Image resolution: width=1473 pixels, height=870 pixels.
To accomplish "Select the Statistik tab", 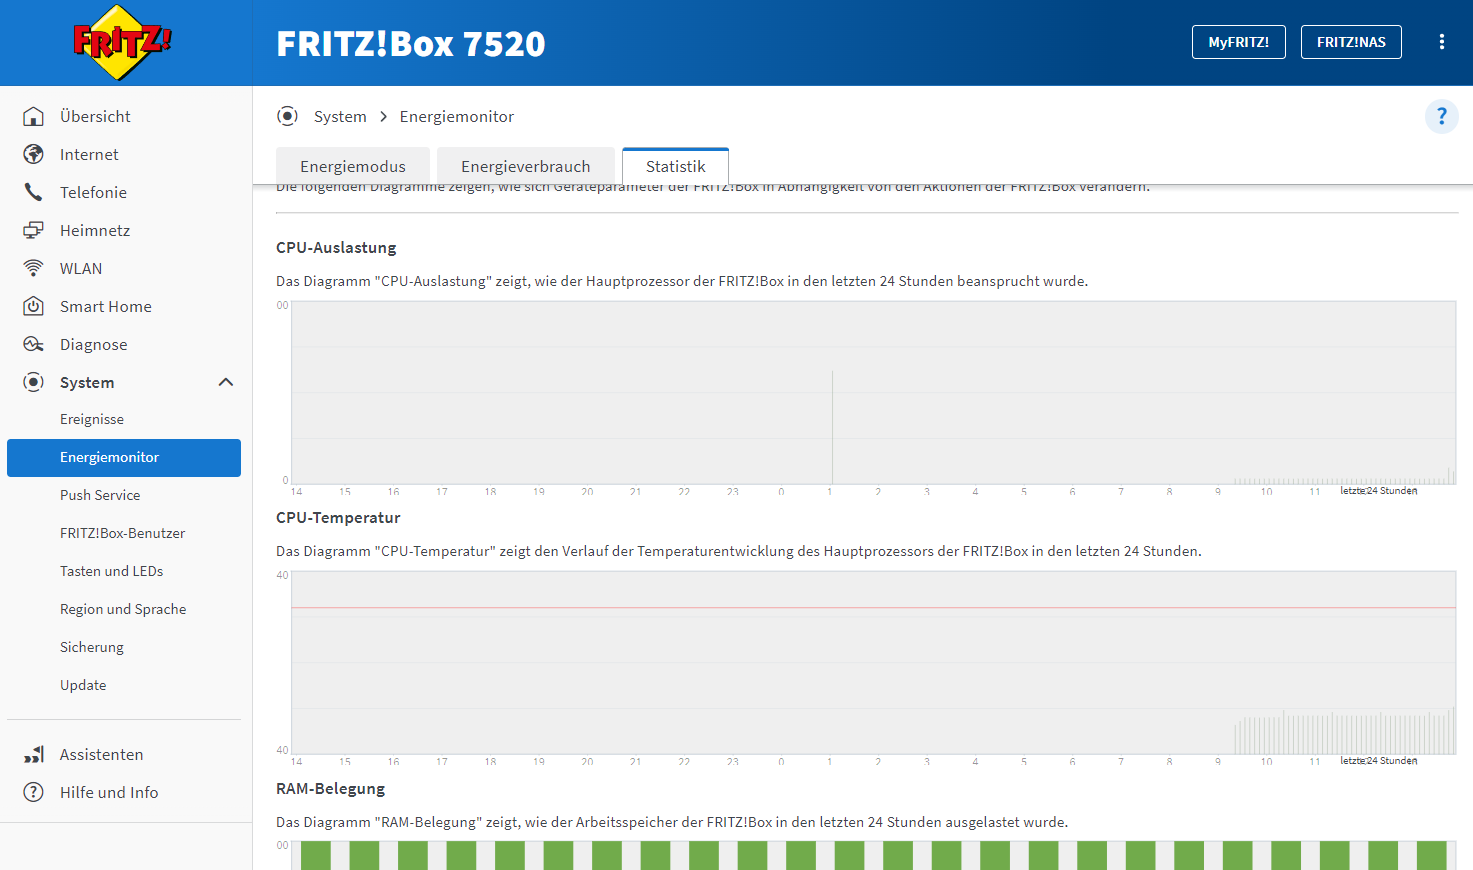I will pyautogui.click(x=675, y=166).
